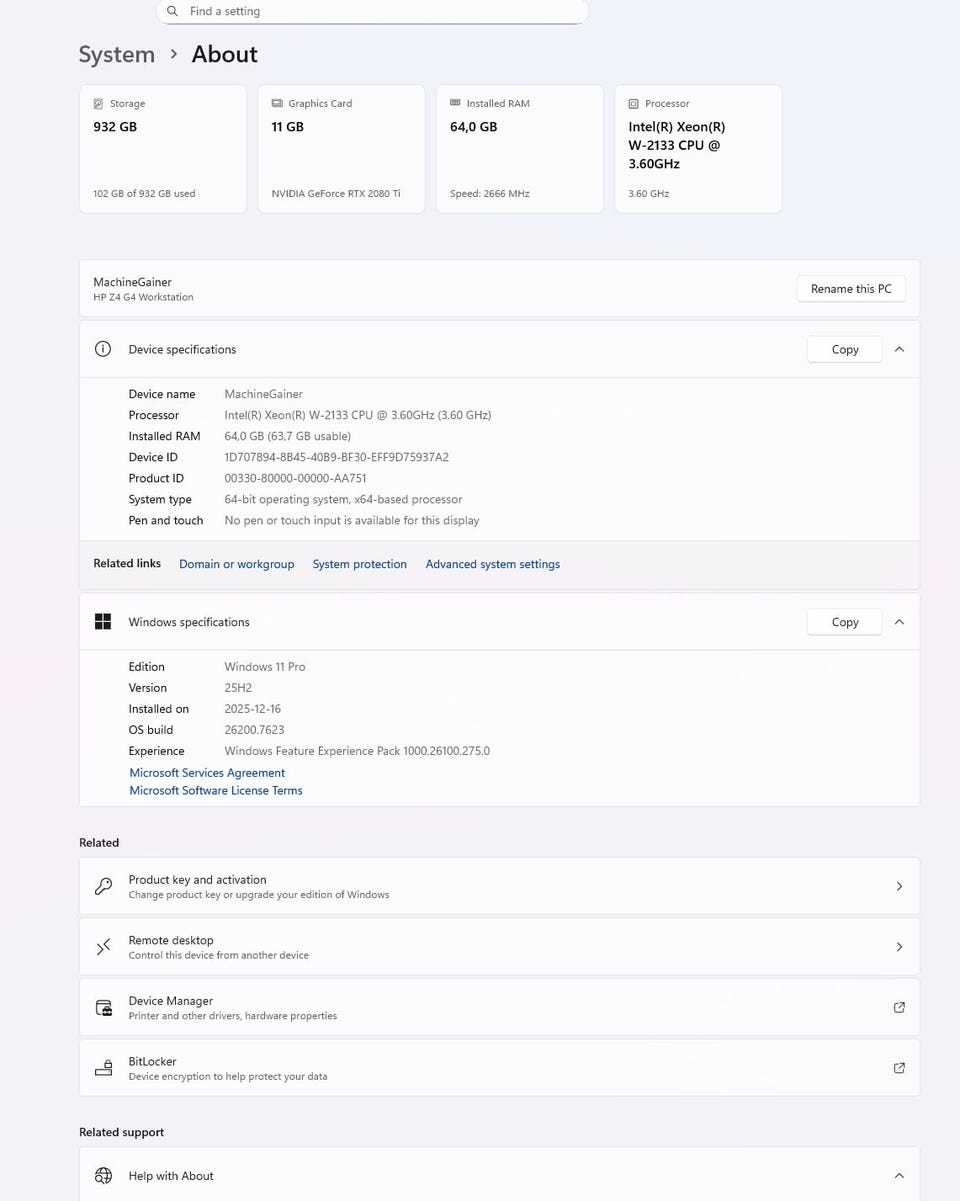Collapse the Windows specifications section
This screenshot has height=1201, width=960.
[899, 622]
